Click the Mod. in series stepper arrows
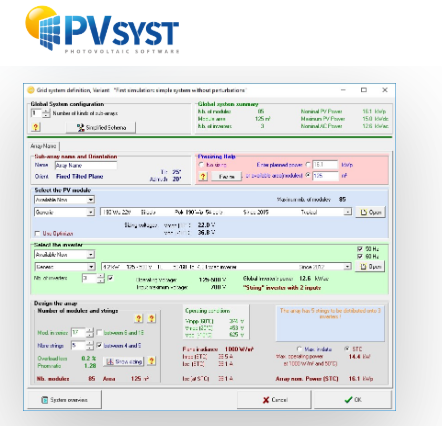The height and width of the screenshot is (426, 442). [89, 332]
